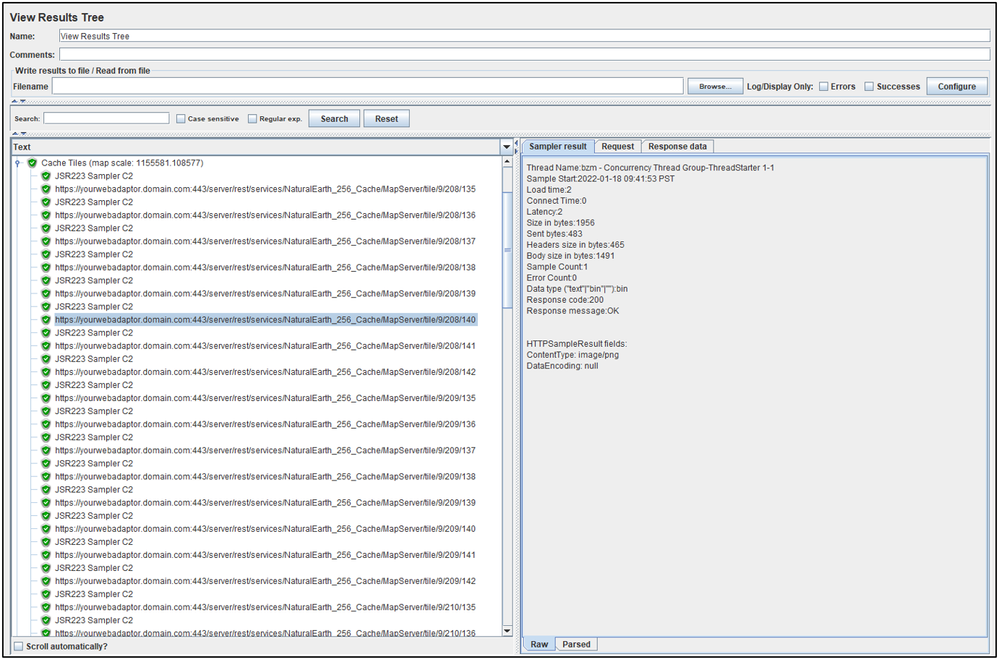
Task: Switch to the Request tab
Action: pyautogui.click(x=617, y=147)
